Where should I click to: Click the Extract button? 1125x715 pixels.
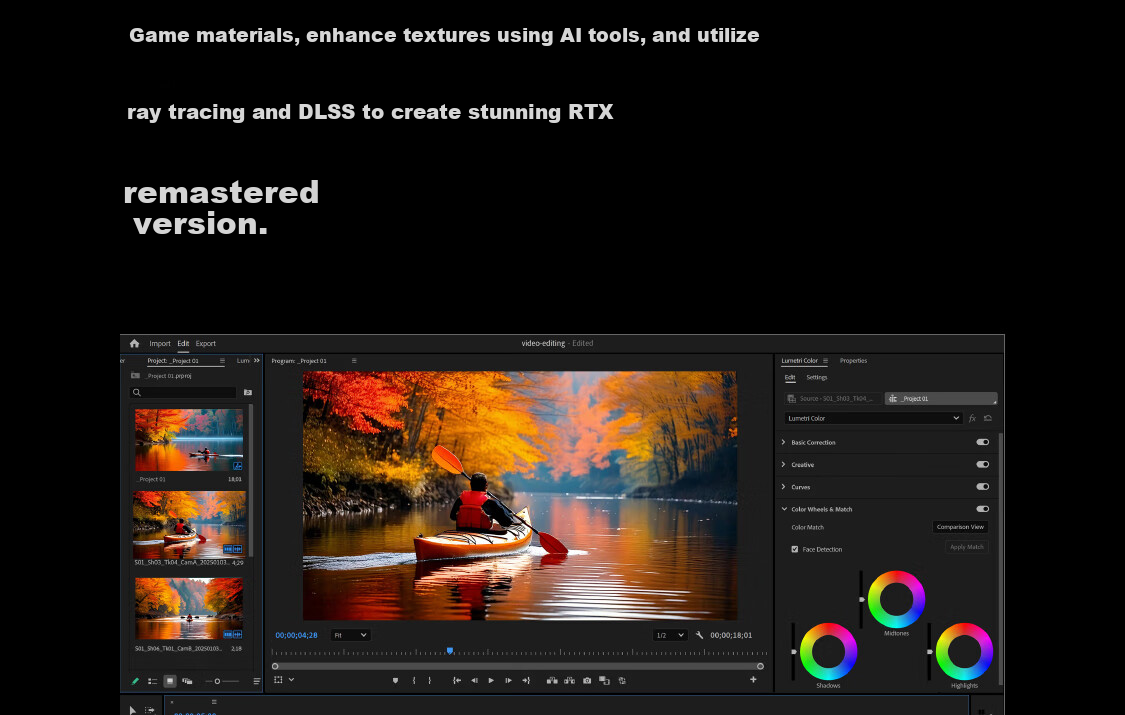coord(570,681)
